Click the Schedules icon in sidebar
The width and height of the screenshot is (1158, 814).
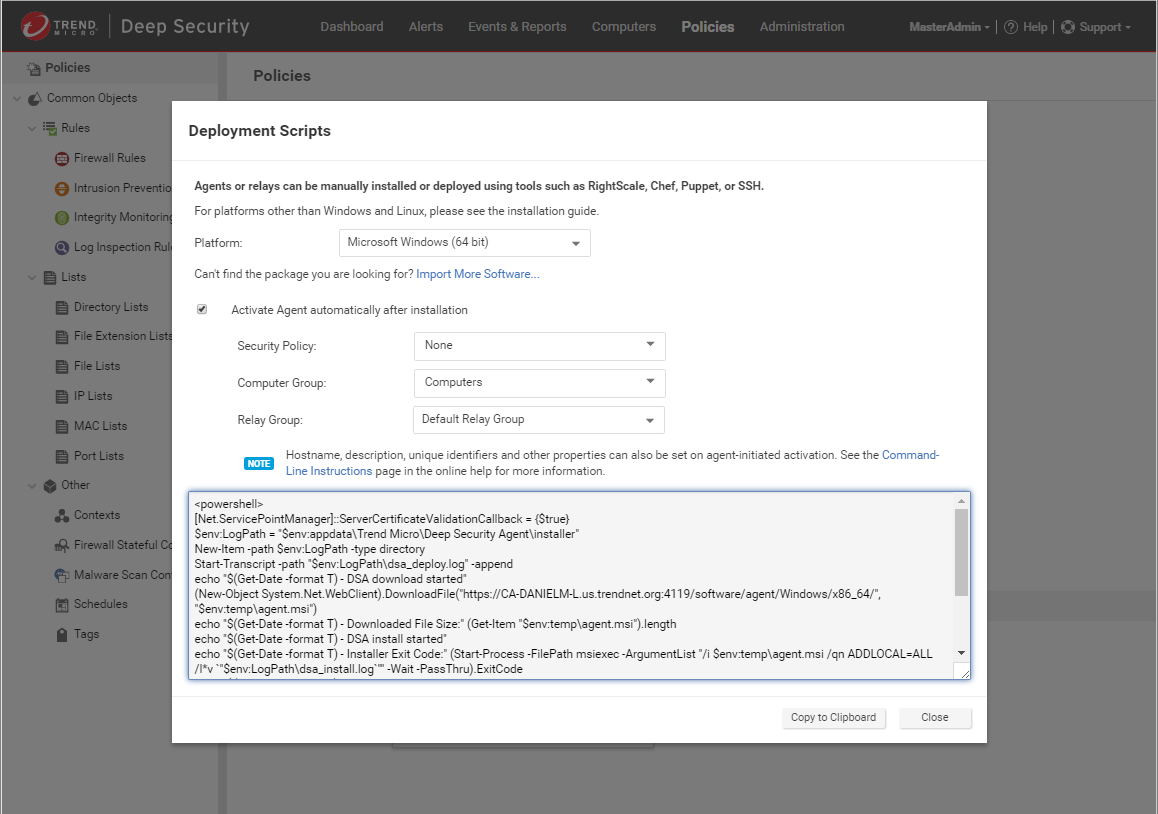pyautogui.click(x=63, y=605)
